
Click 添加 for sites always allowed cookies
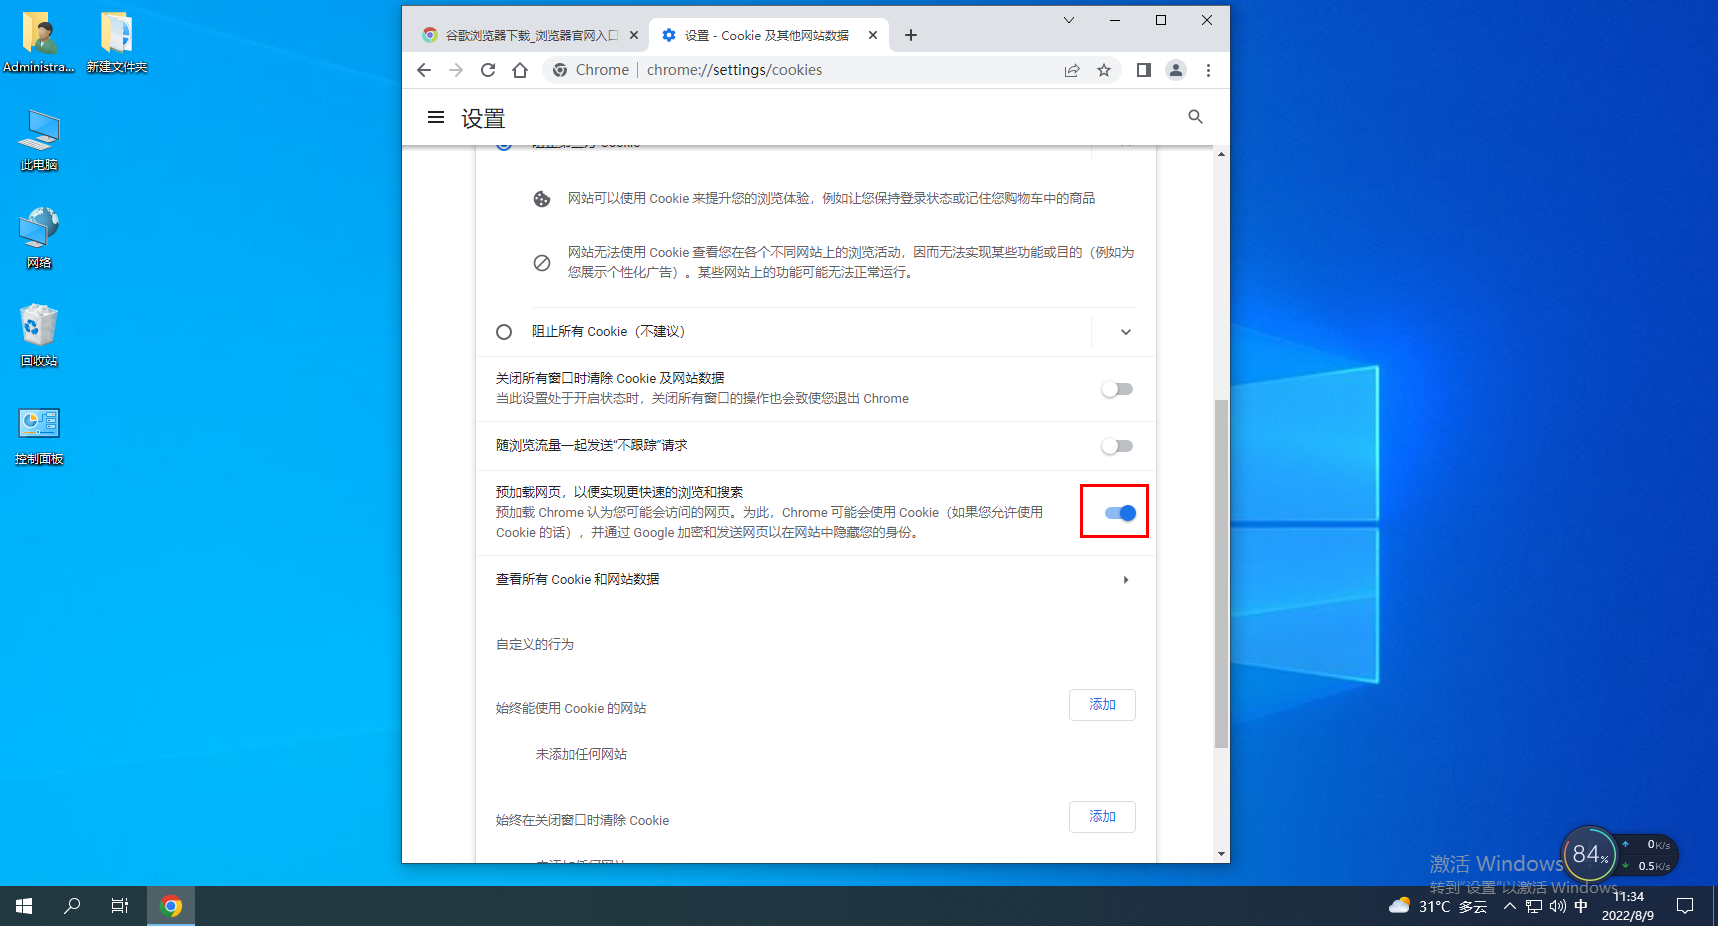(x=1102, y=705)
